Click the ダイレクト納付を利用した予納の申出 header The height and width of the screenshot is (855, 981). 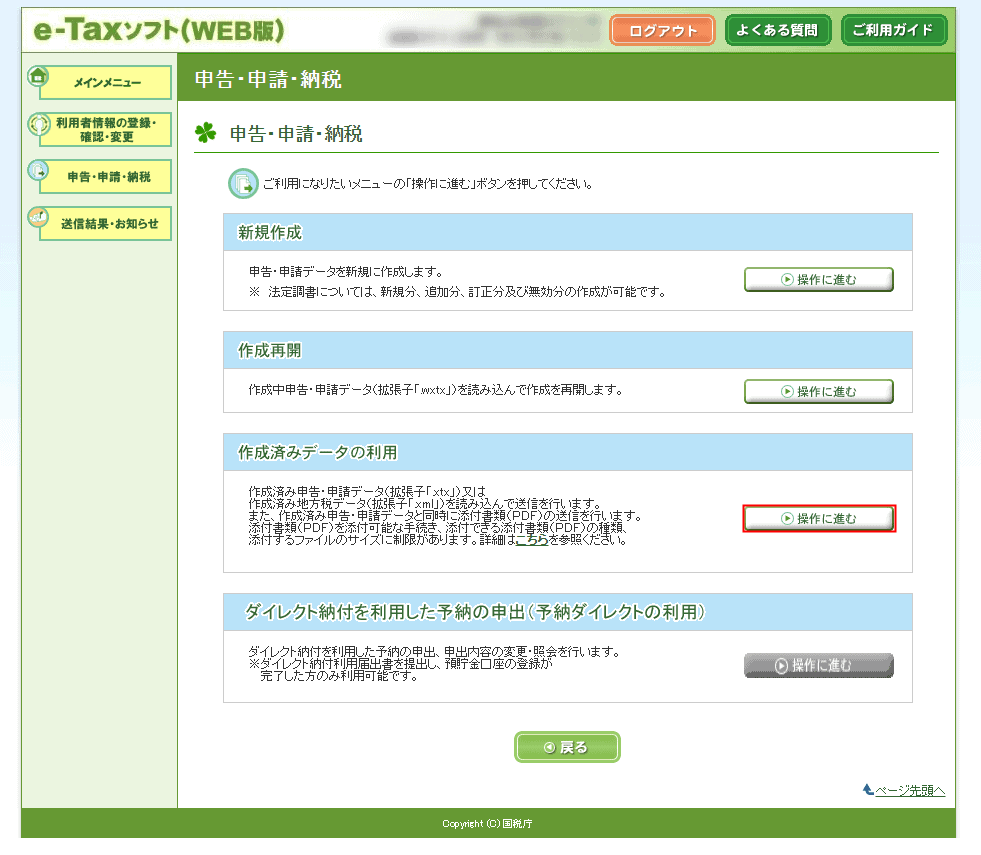[x=567, y=612]
